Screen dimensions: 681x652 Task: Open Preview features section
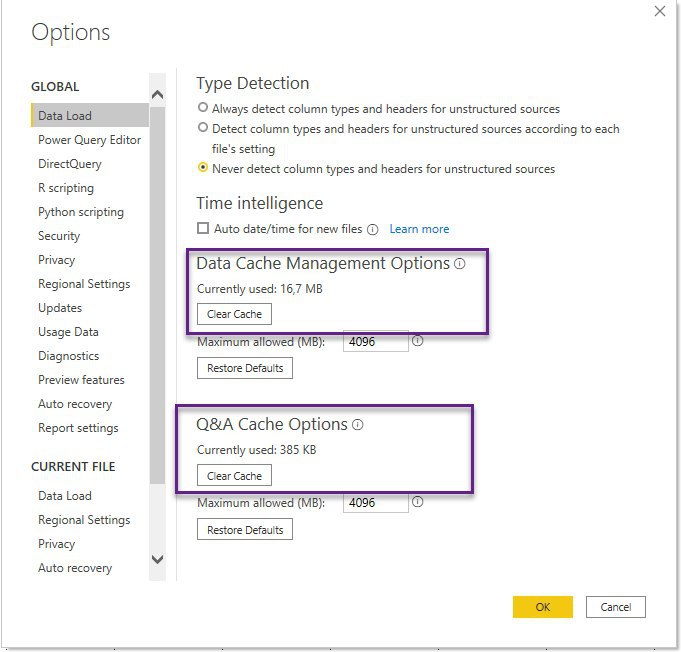[x=81, y=380]
